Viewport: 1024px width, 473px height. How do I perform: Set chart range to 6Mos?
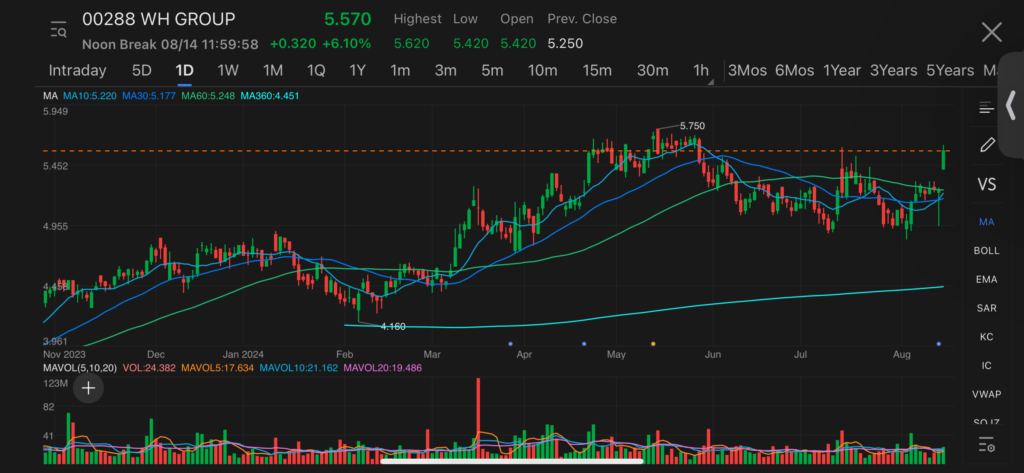(x=794, y=71)
